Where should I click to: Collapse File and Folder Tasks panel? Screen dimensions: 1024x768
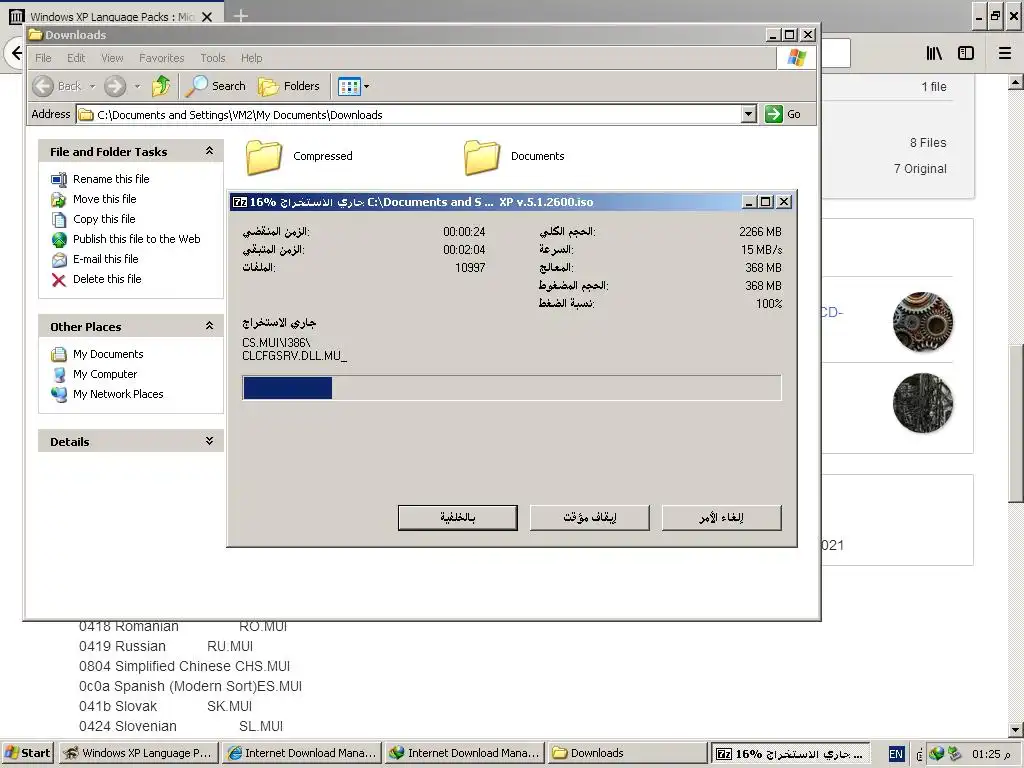(209, 151)
